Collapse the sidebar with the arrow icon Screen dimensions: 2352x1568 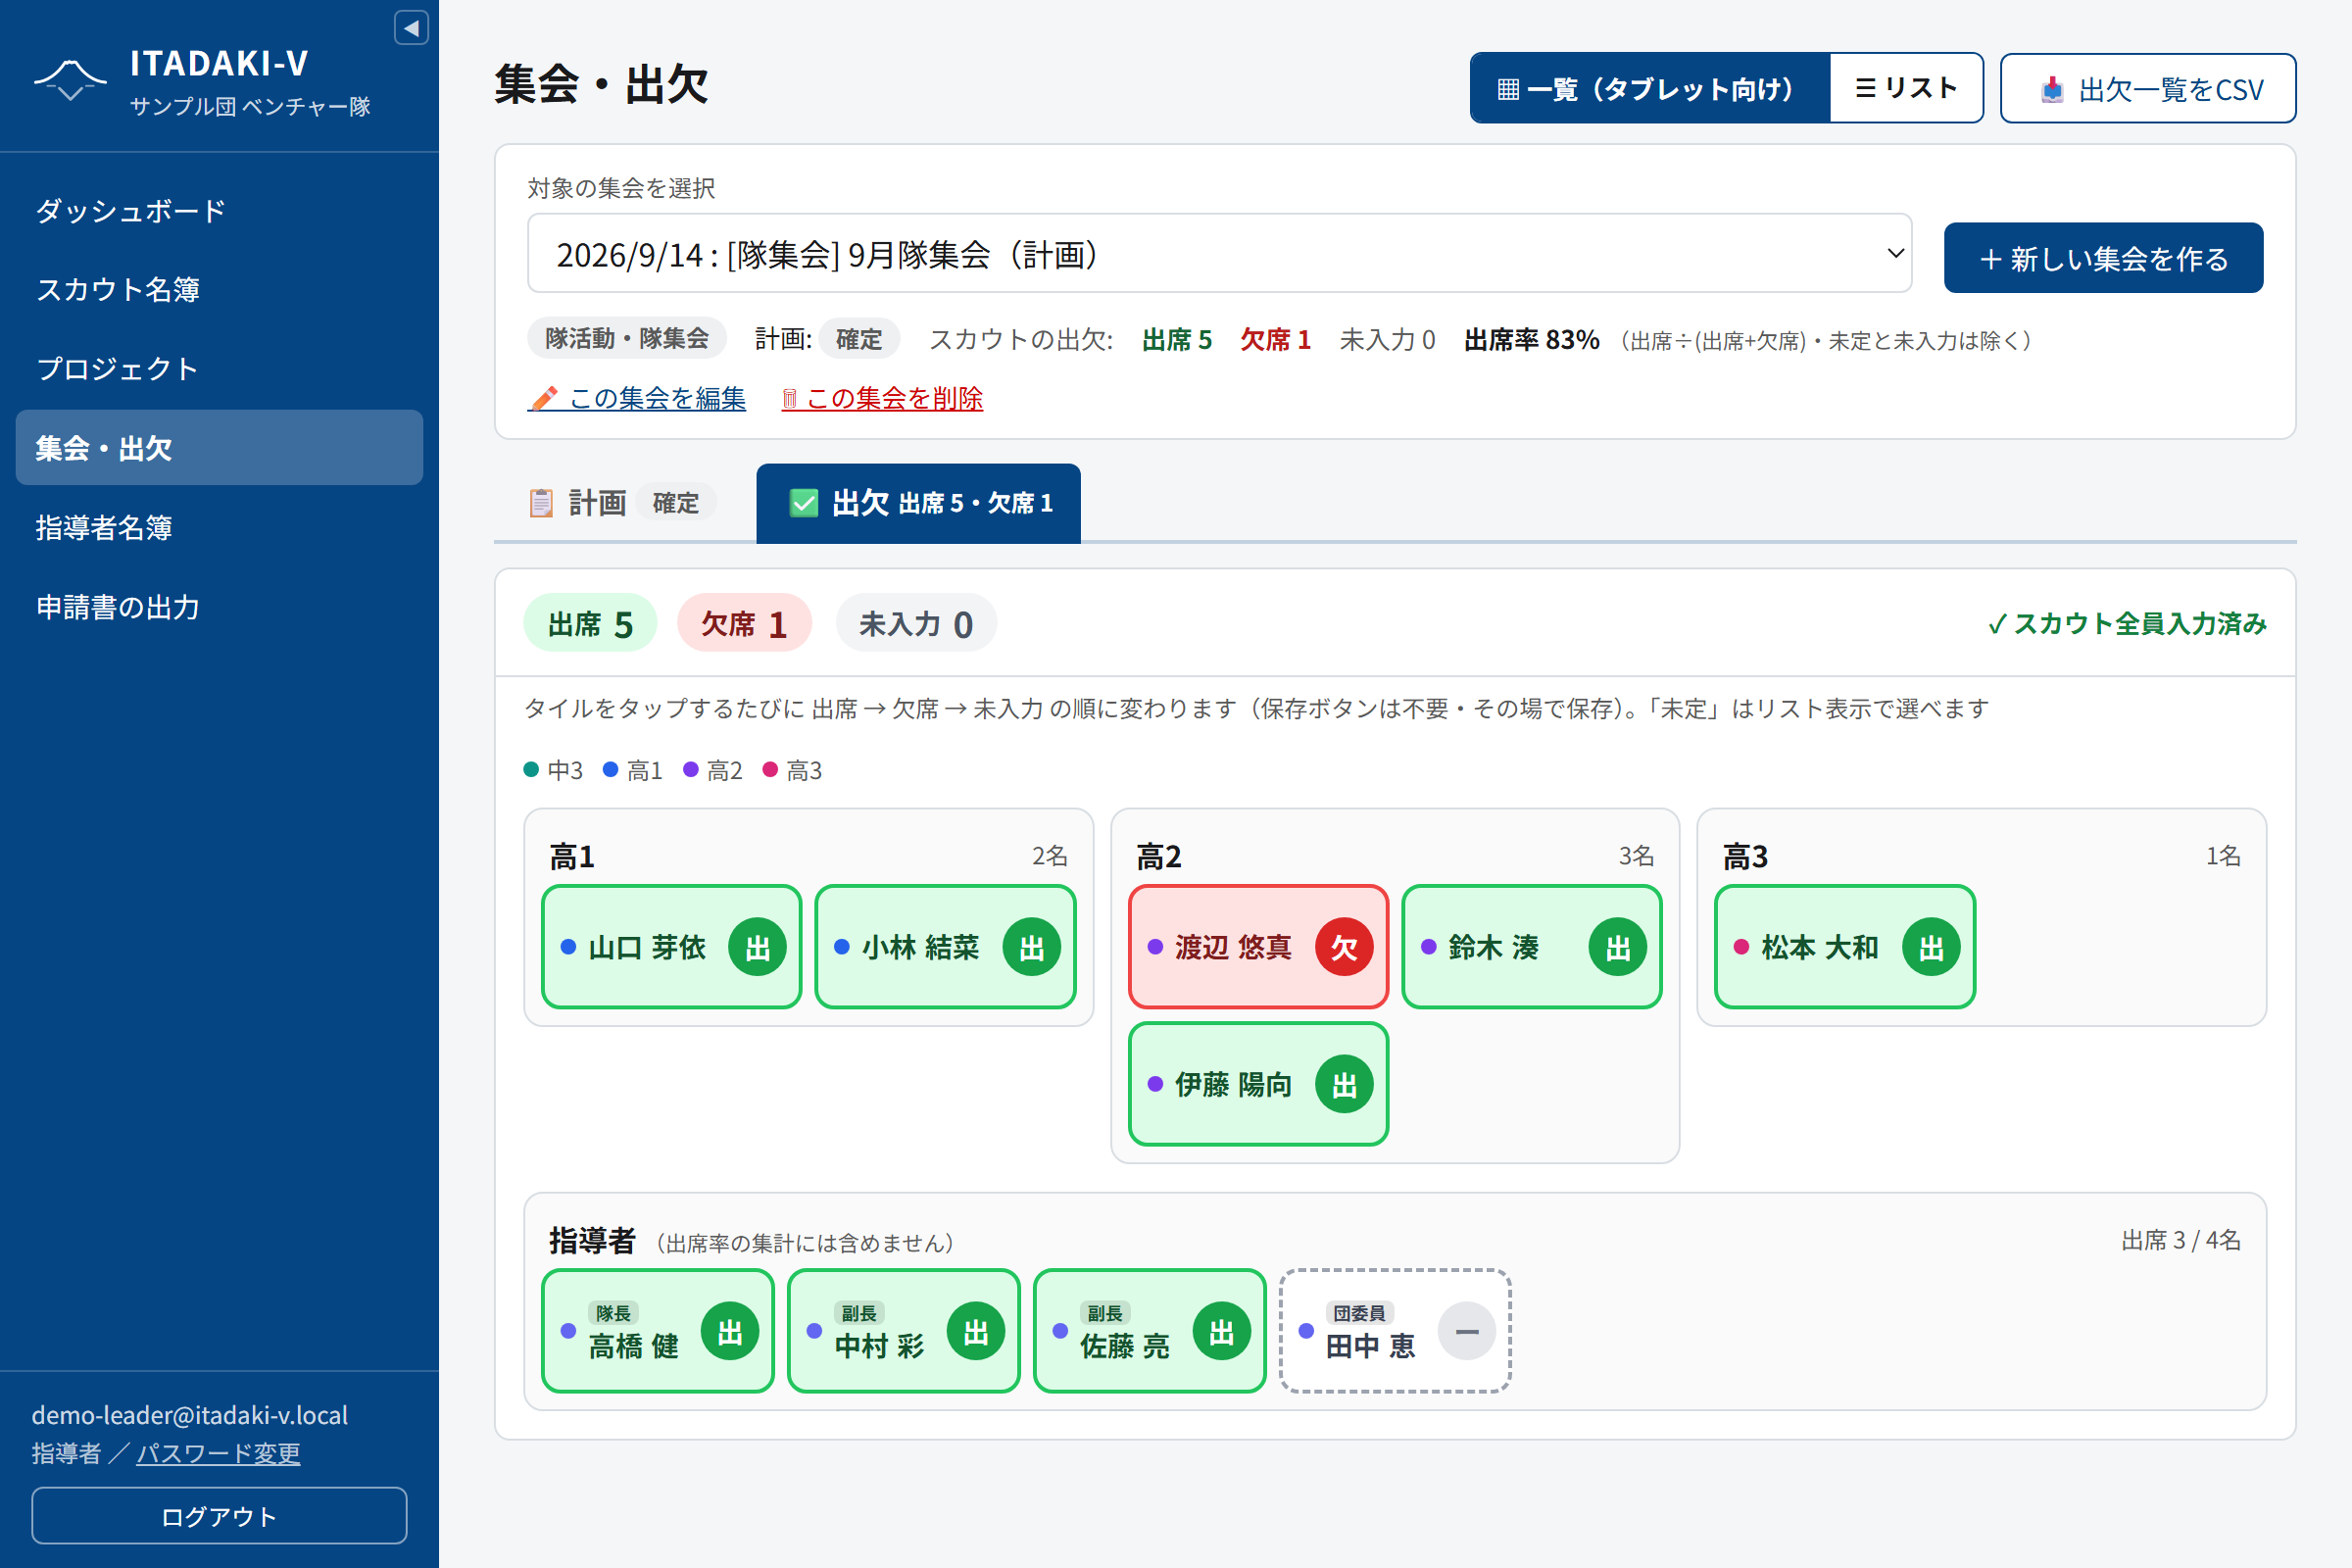[x=411, y=28]
